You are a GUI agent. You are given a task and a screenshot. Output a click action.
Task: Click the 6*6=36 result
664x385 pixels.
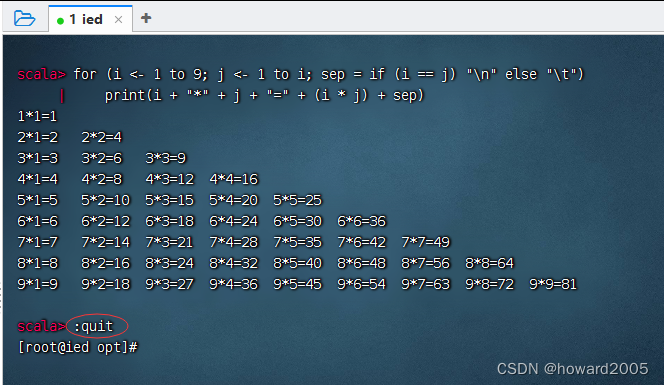[x=362, y=221]
